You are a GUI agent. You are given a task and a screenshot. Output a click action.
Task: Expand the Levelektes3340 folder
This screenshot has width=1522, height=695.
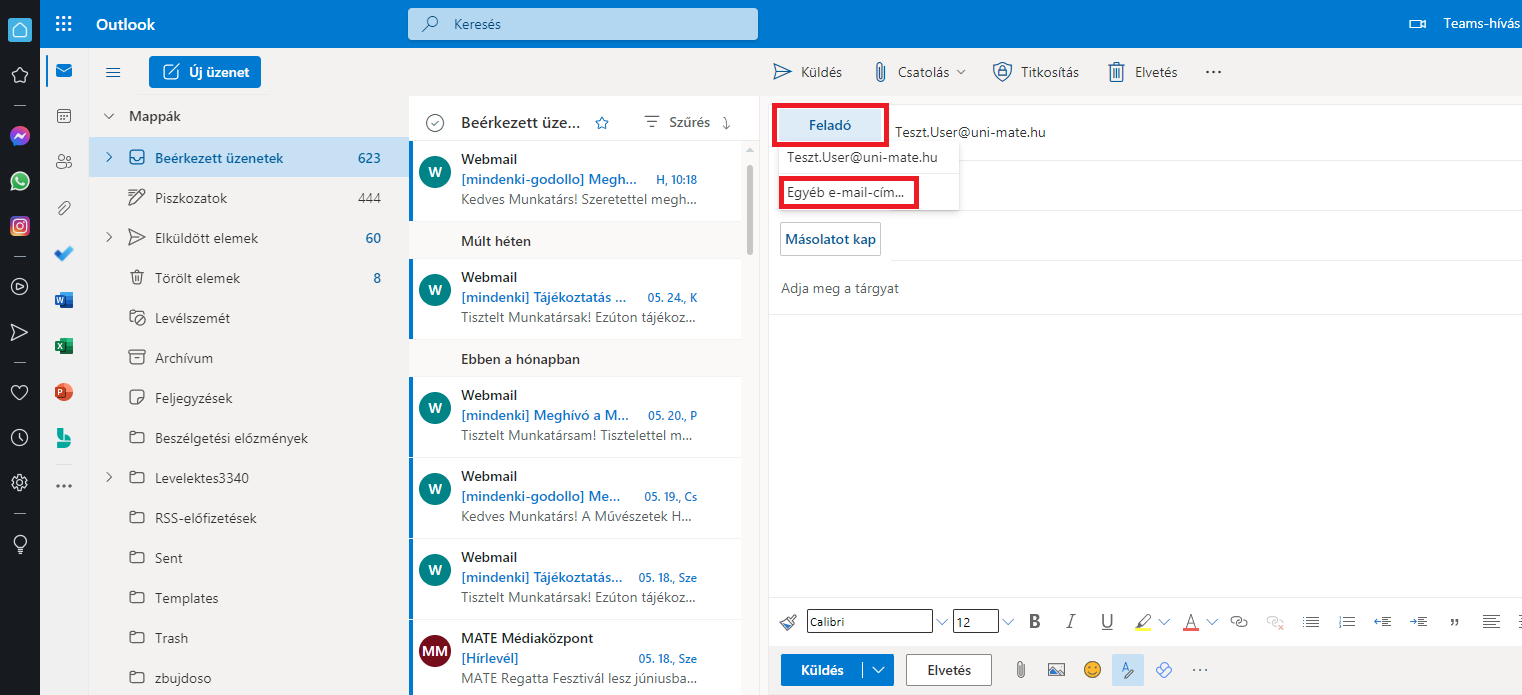coord(109,478)
